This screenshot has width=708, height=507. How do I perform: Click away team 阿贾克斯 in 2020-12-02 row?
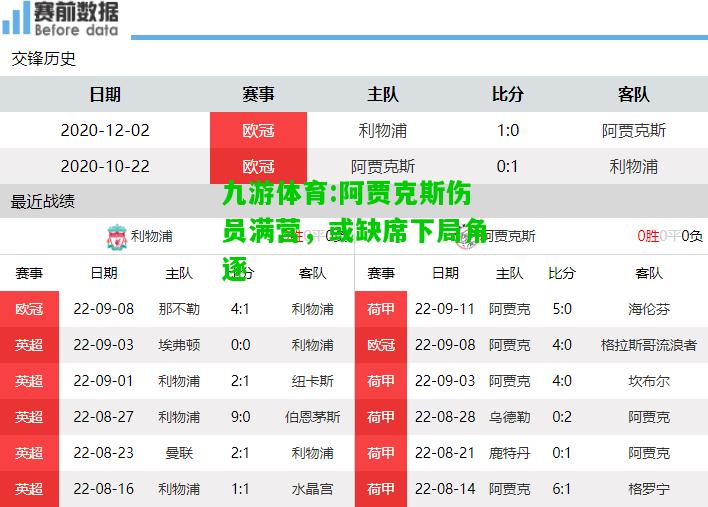(633, 130)
